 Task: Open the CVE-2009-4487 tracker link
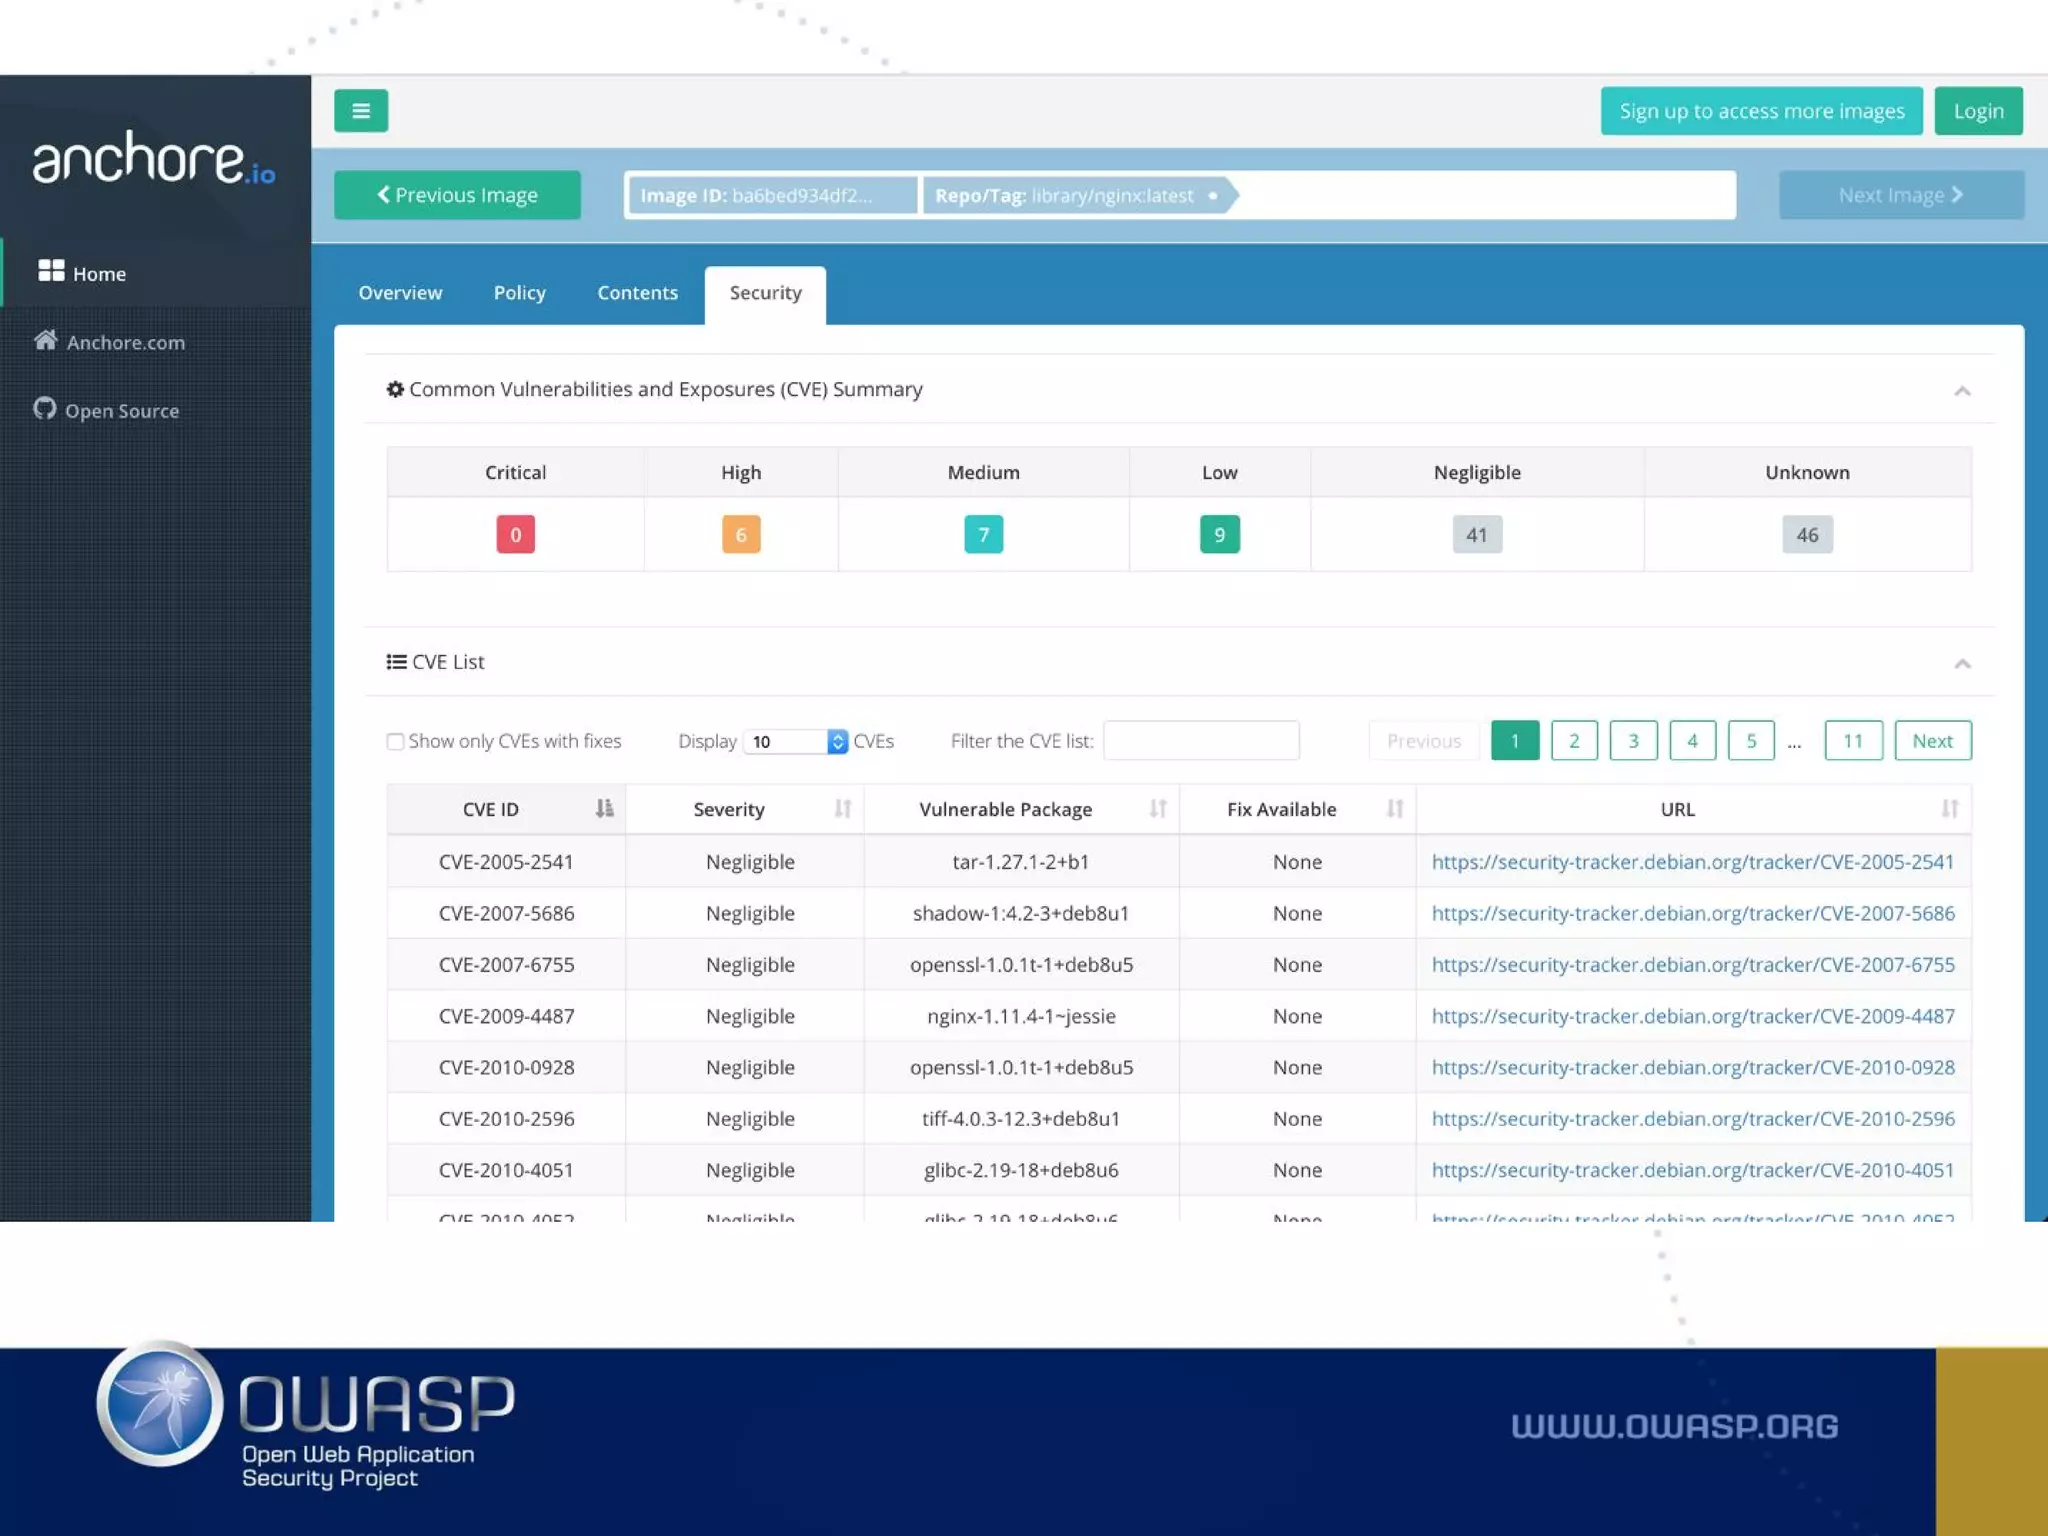click(x=1692, y=1016)
